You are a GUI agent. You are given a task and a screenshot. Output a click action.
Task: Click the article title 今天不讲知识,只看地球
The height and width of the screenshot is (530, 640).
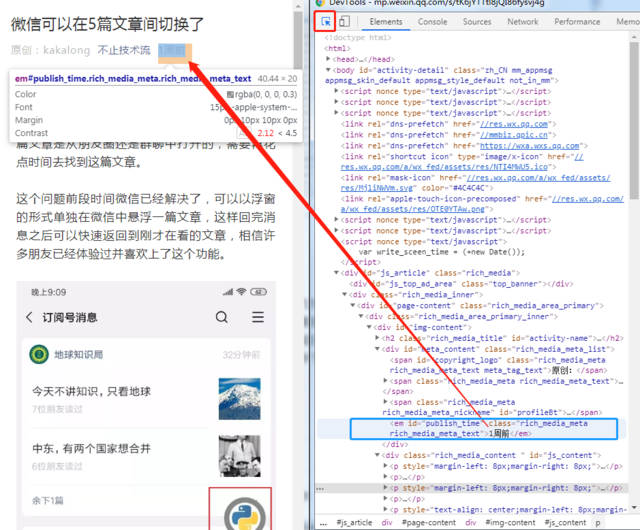(91, 391)
